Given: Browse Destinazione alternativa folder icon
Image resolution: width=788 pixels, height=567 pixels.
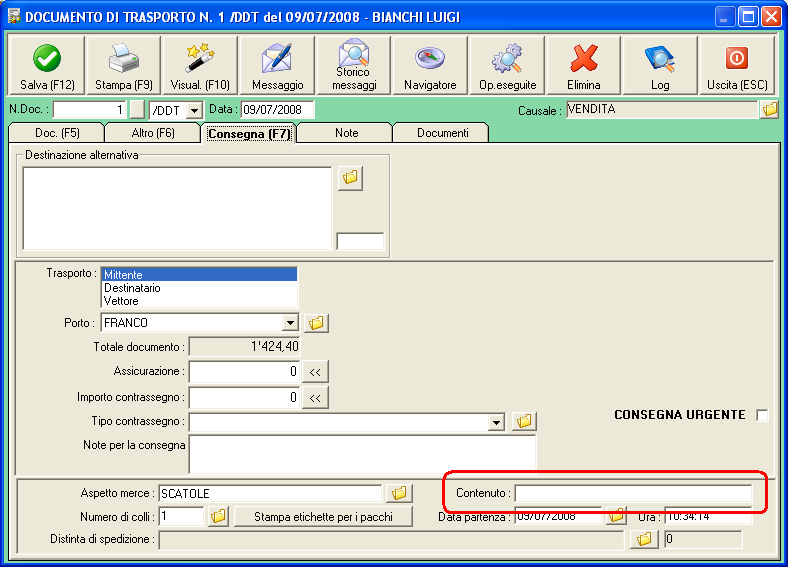Looking at the screenshot, I should click(x=350, y=178).
